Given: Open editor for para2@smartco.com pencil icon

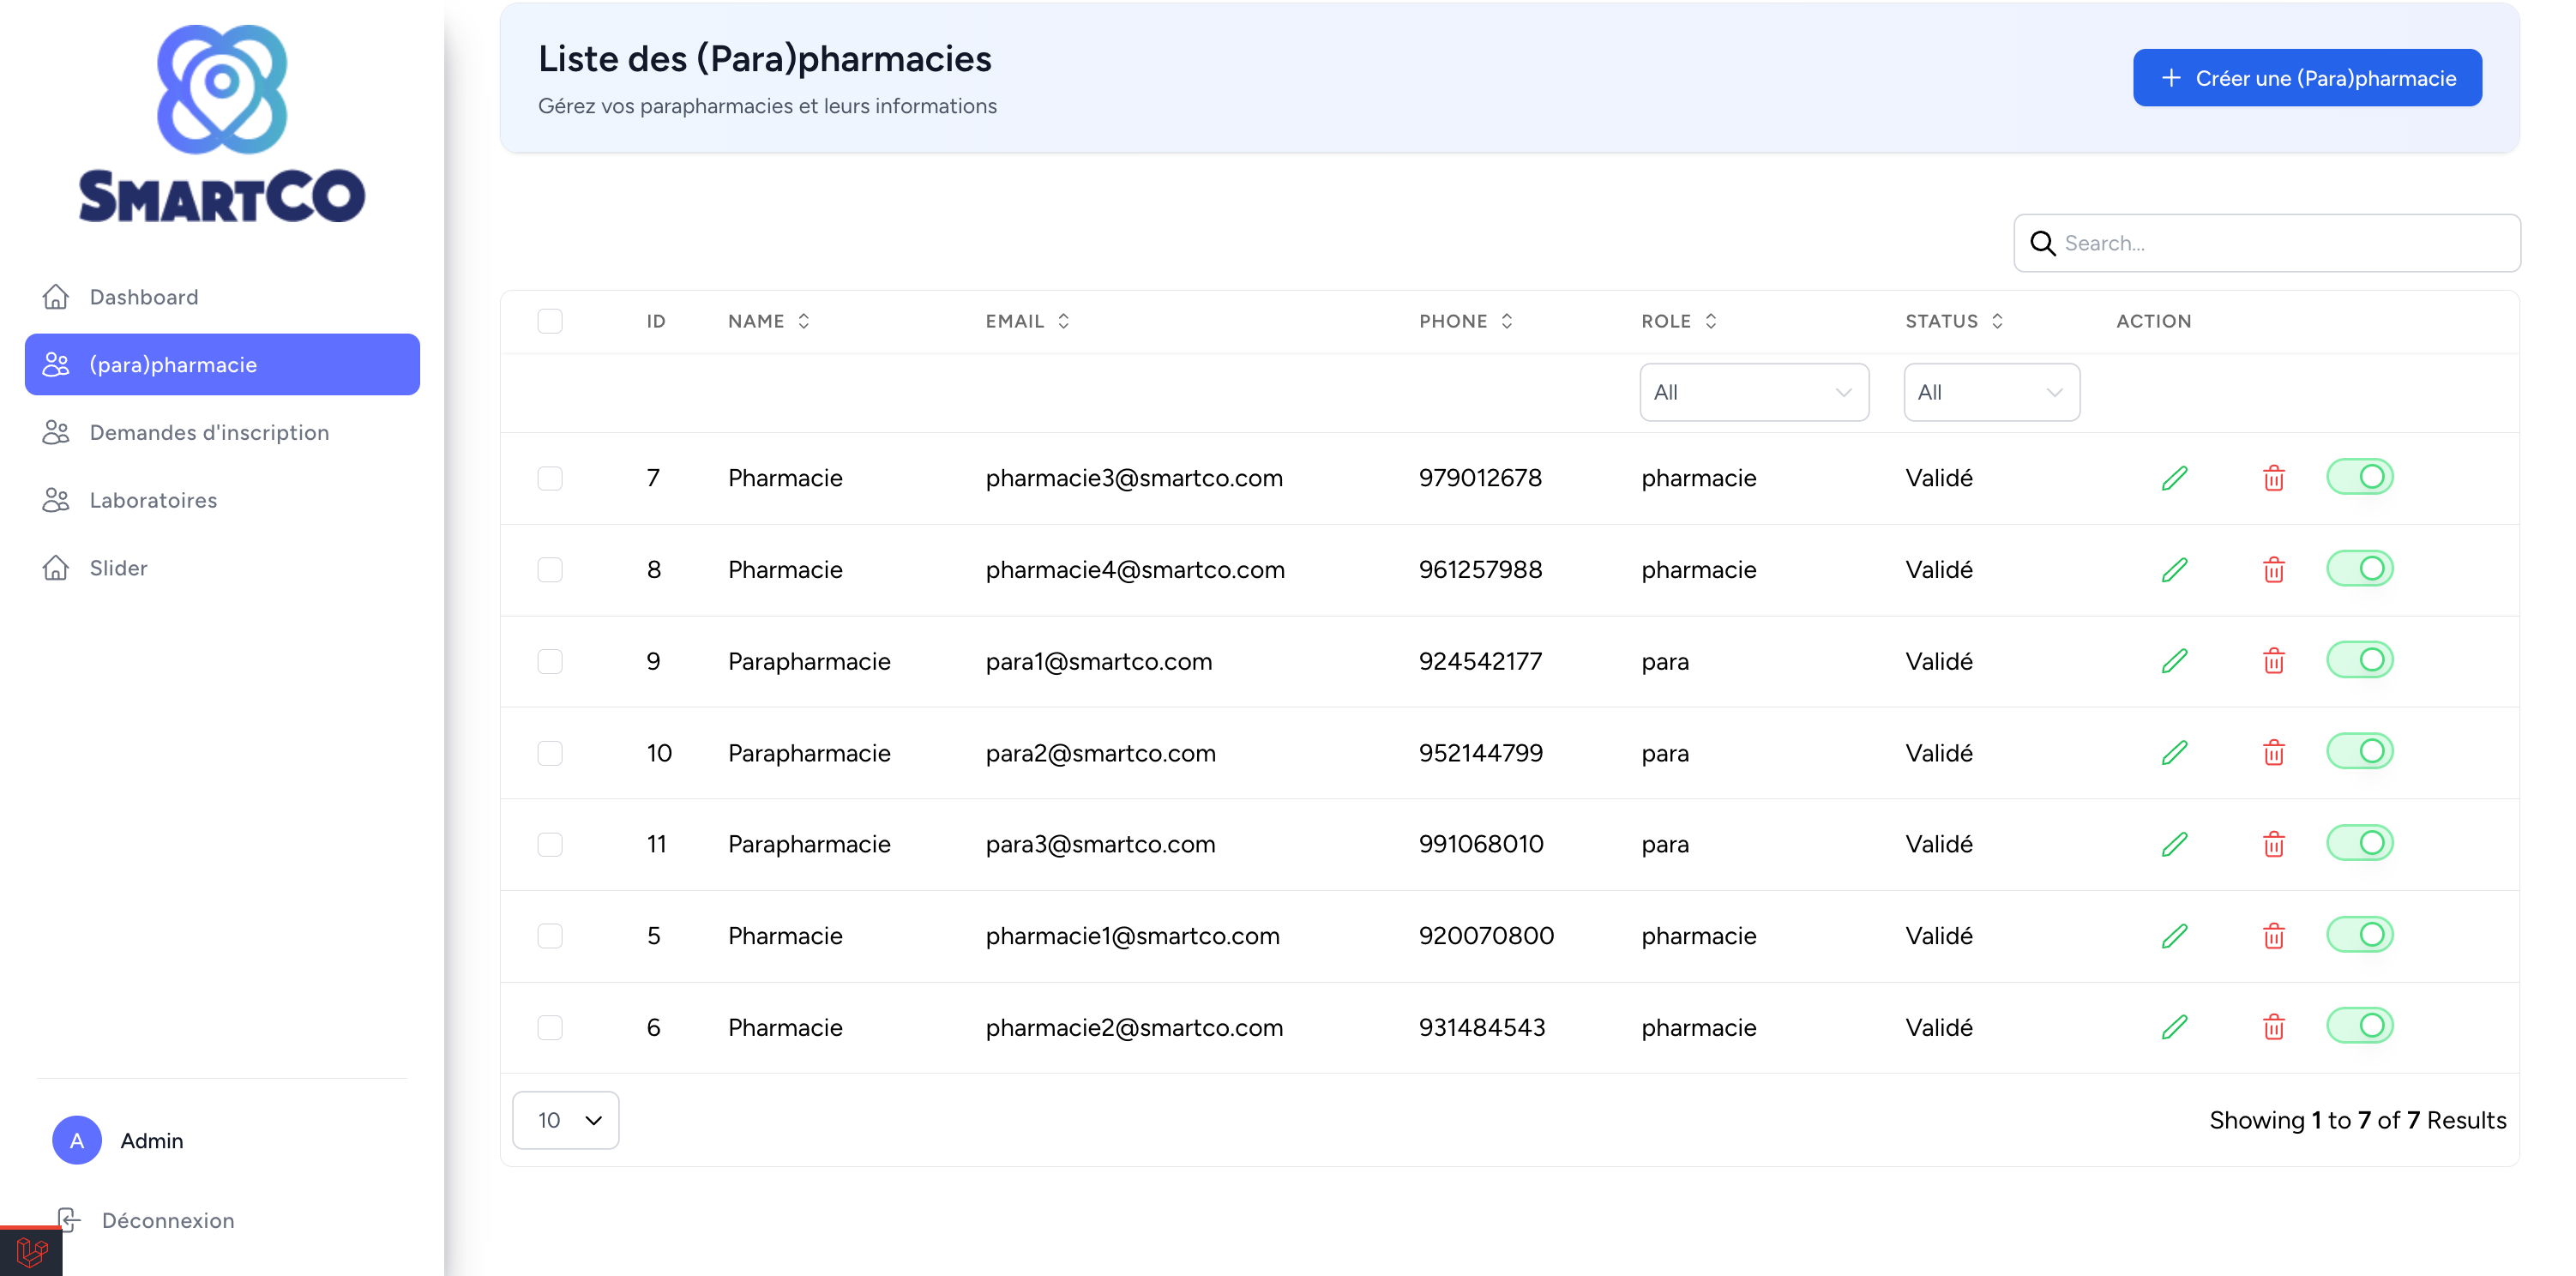Looking at the screenshot, I should pos(2174,753).
